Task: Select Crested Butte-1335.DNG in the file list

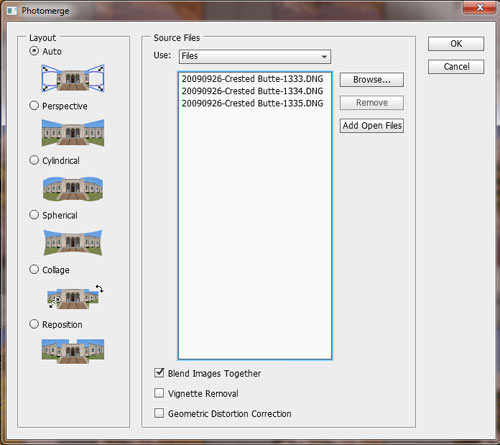Action: [252, 103]
